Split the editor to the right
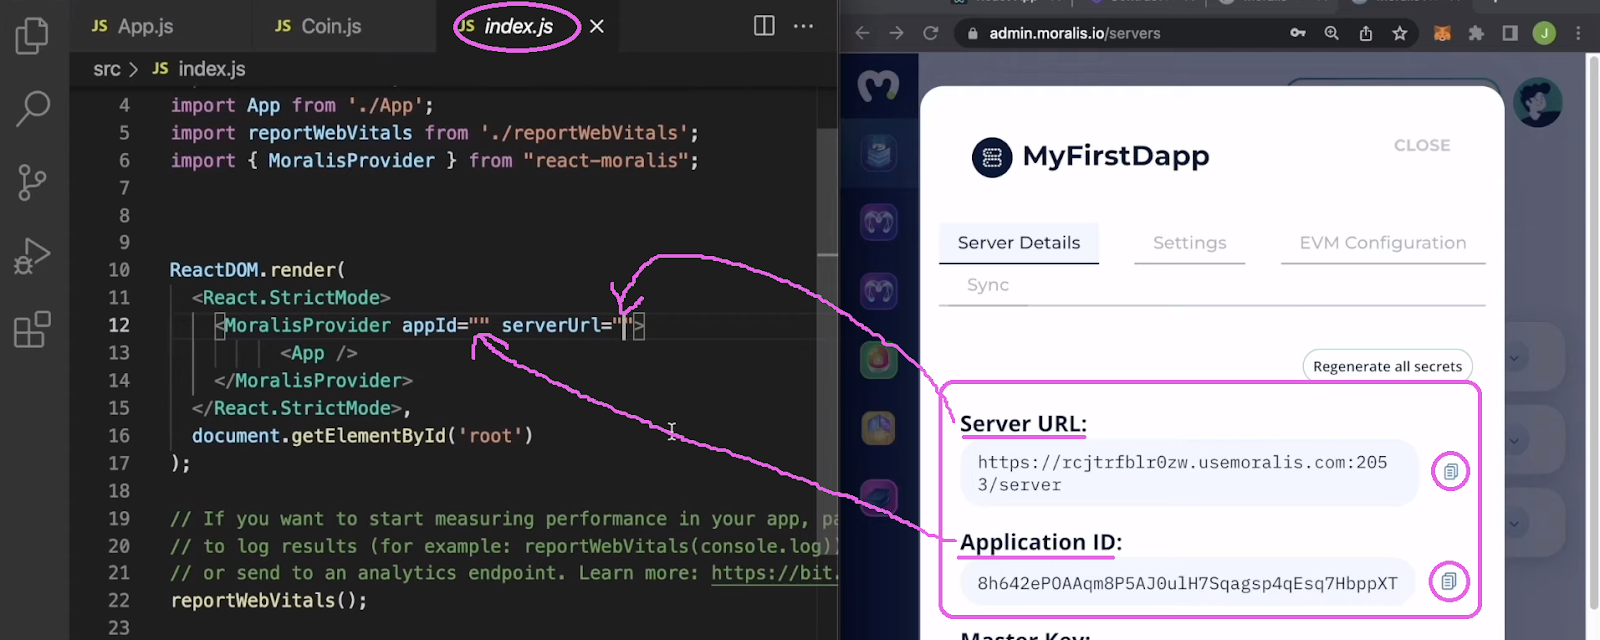Image resolution: width=1600 pixels, height=640 pixels. click(764, 26)
